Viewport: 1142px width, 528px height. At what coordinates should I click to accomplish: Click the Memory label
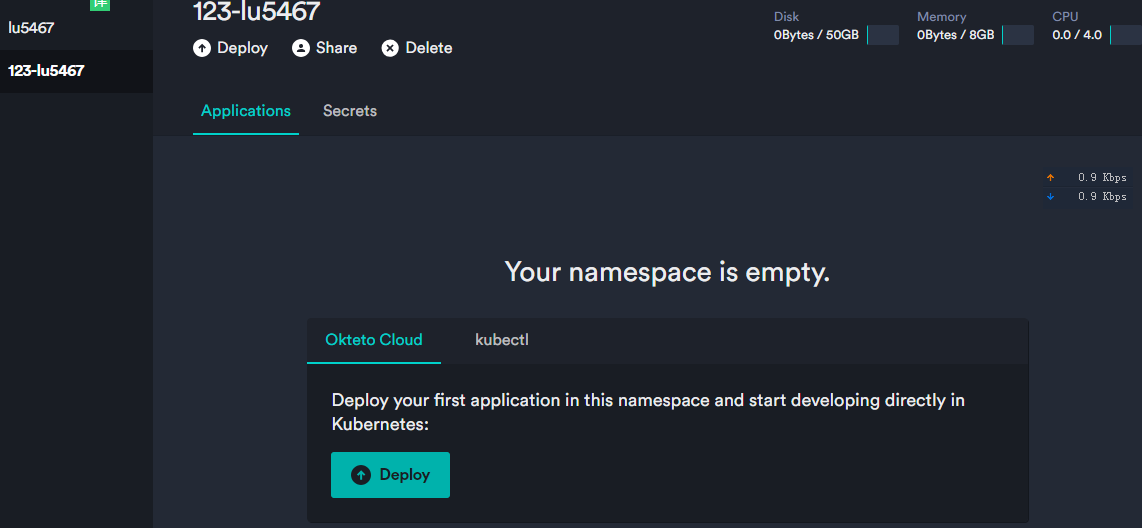(942, 16)
